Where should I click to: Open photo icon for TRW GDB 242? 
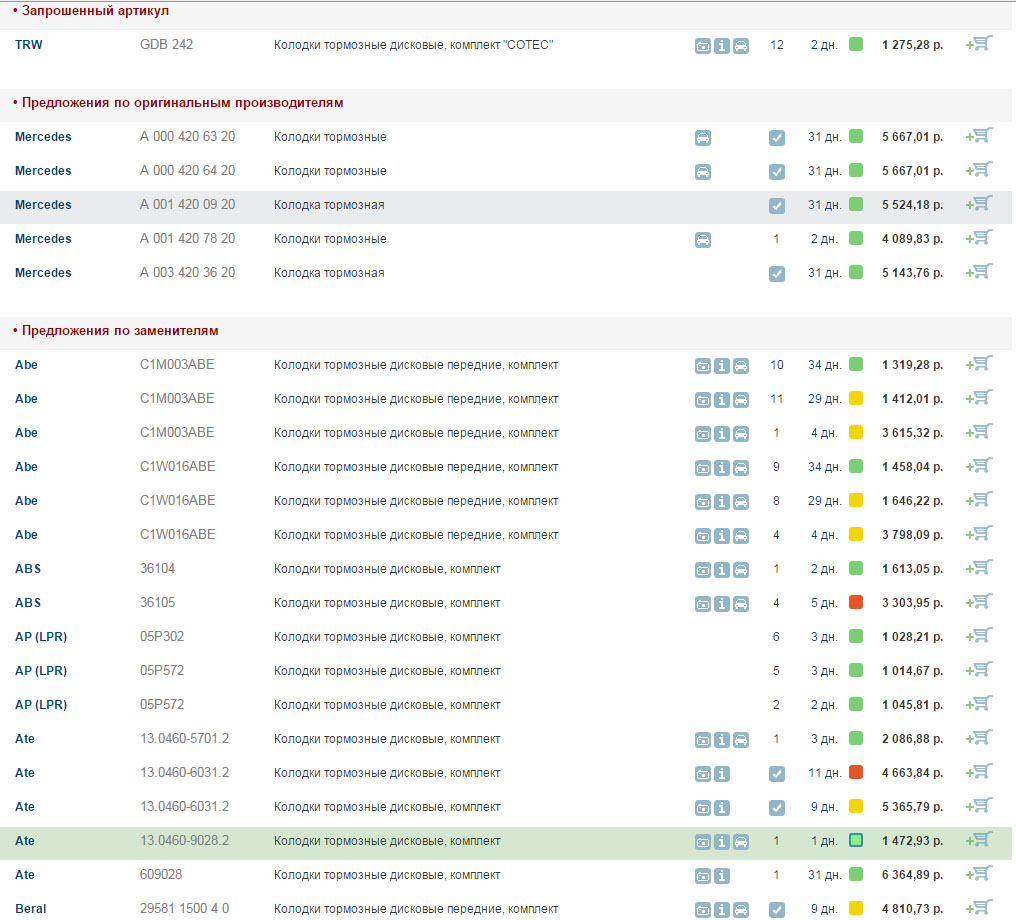(703, 46)
